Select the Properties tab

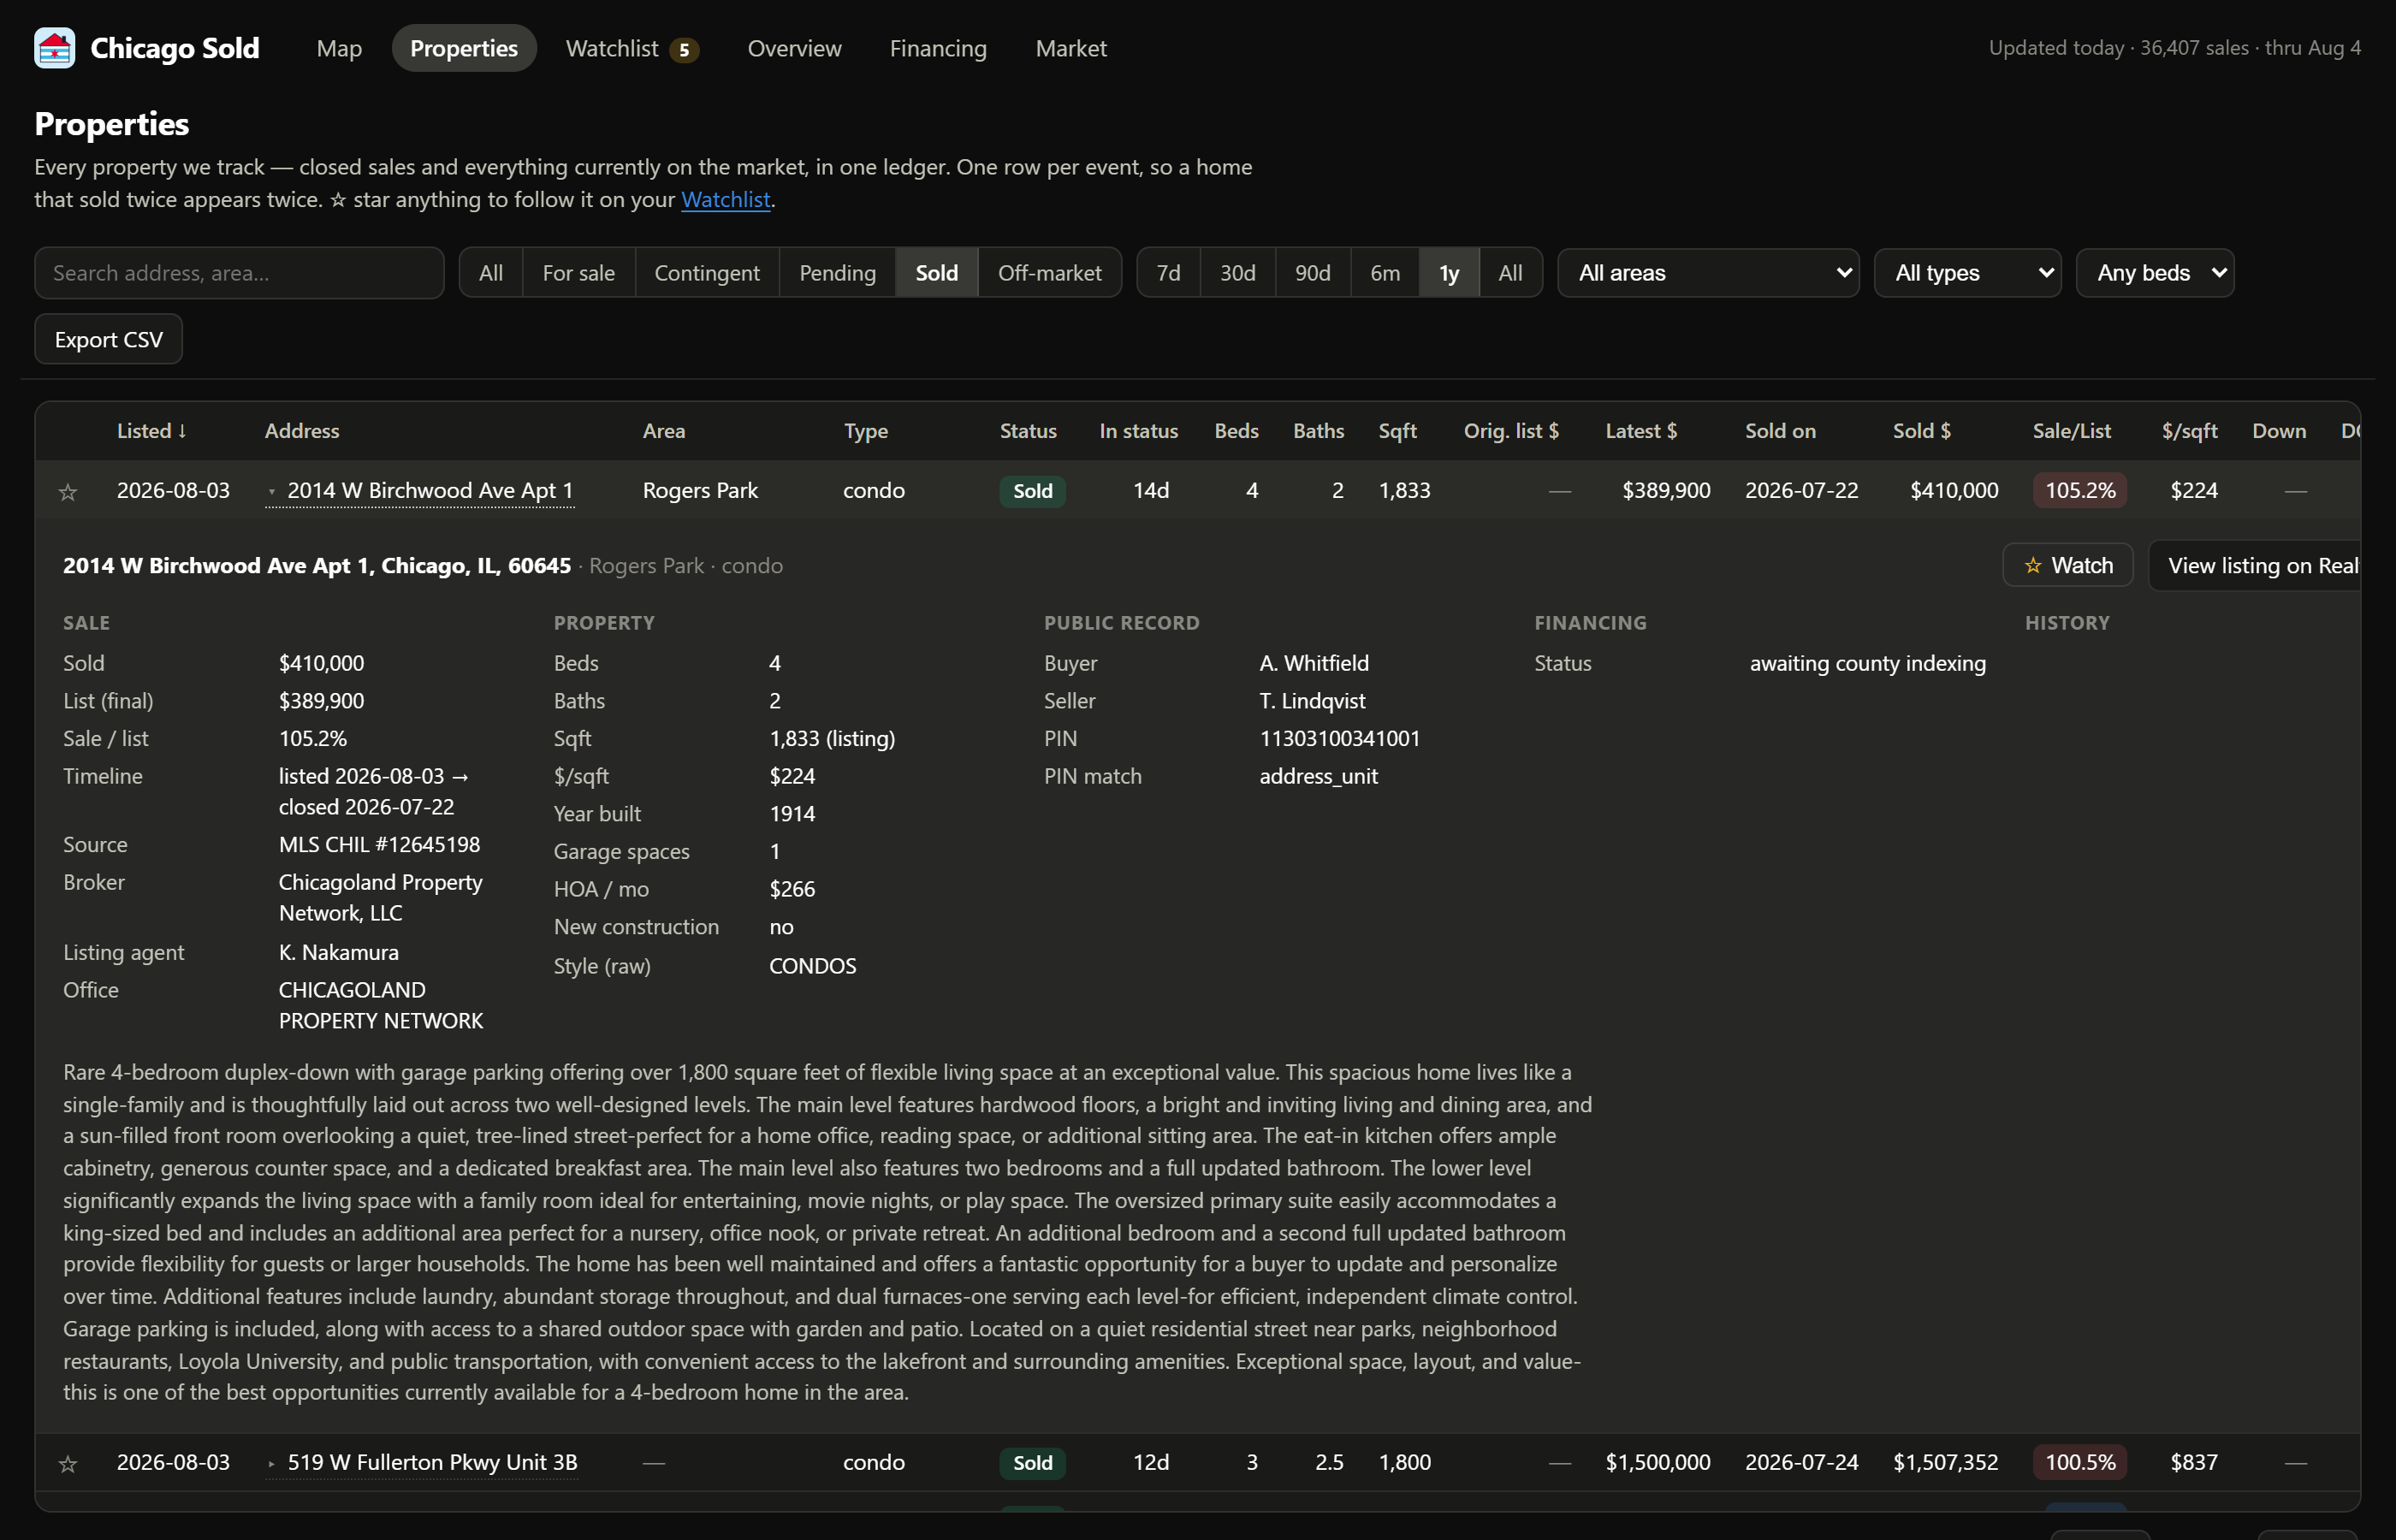(464, 48)
